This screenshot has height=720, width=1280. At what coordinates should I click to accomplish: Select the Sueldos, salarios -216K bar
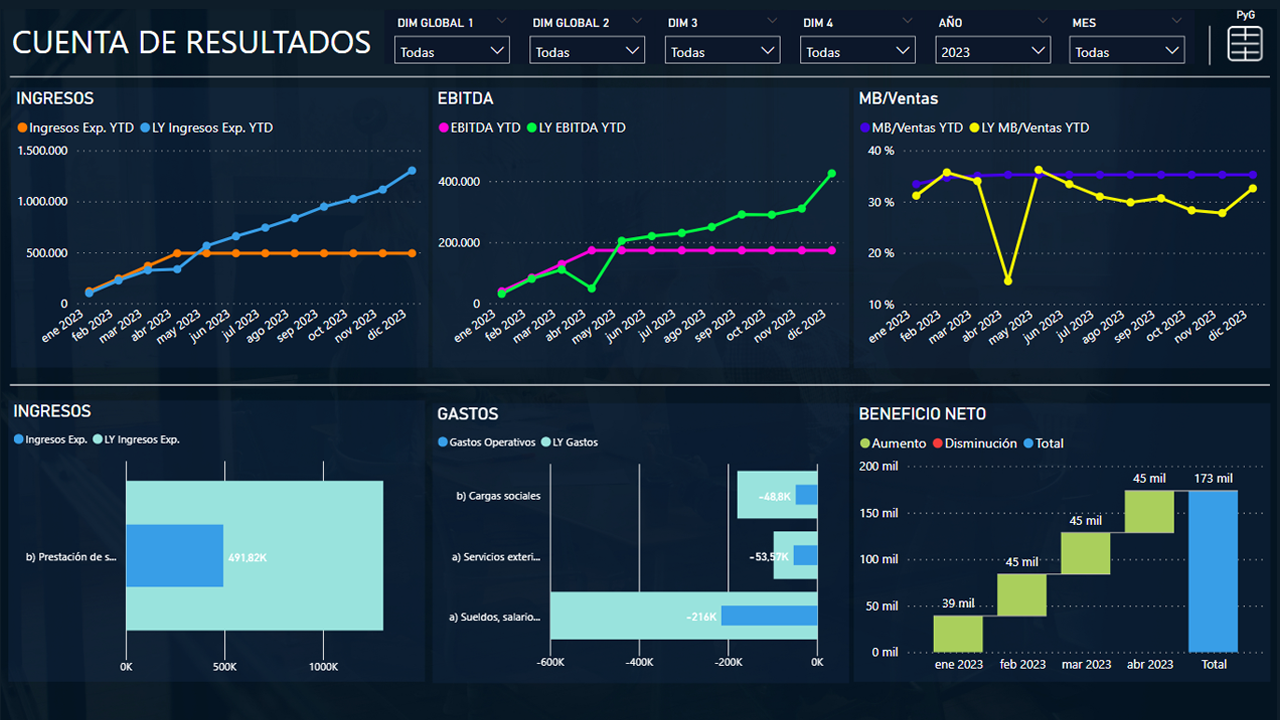click(x=768, y=616)
